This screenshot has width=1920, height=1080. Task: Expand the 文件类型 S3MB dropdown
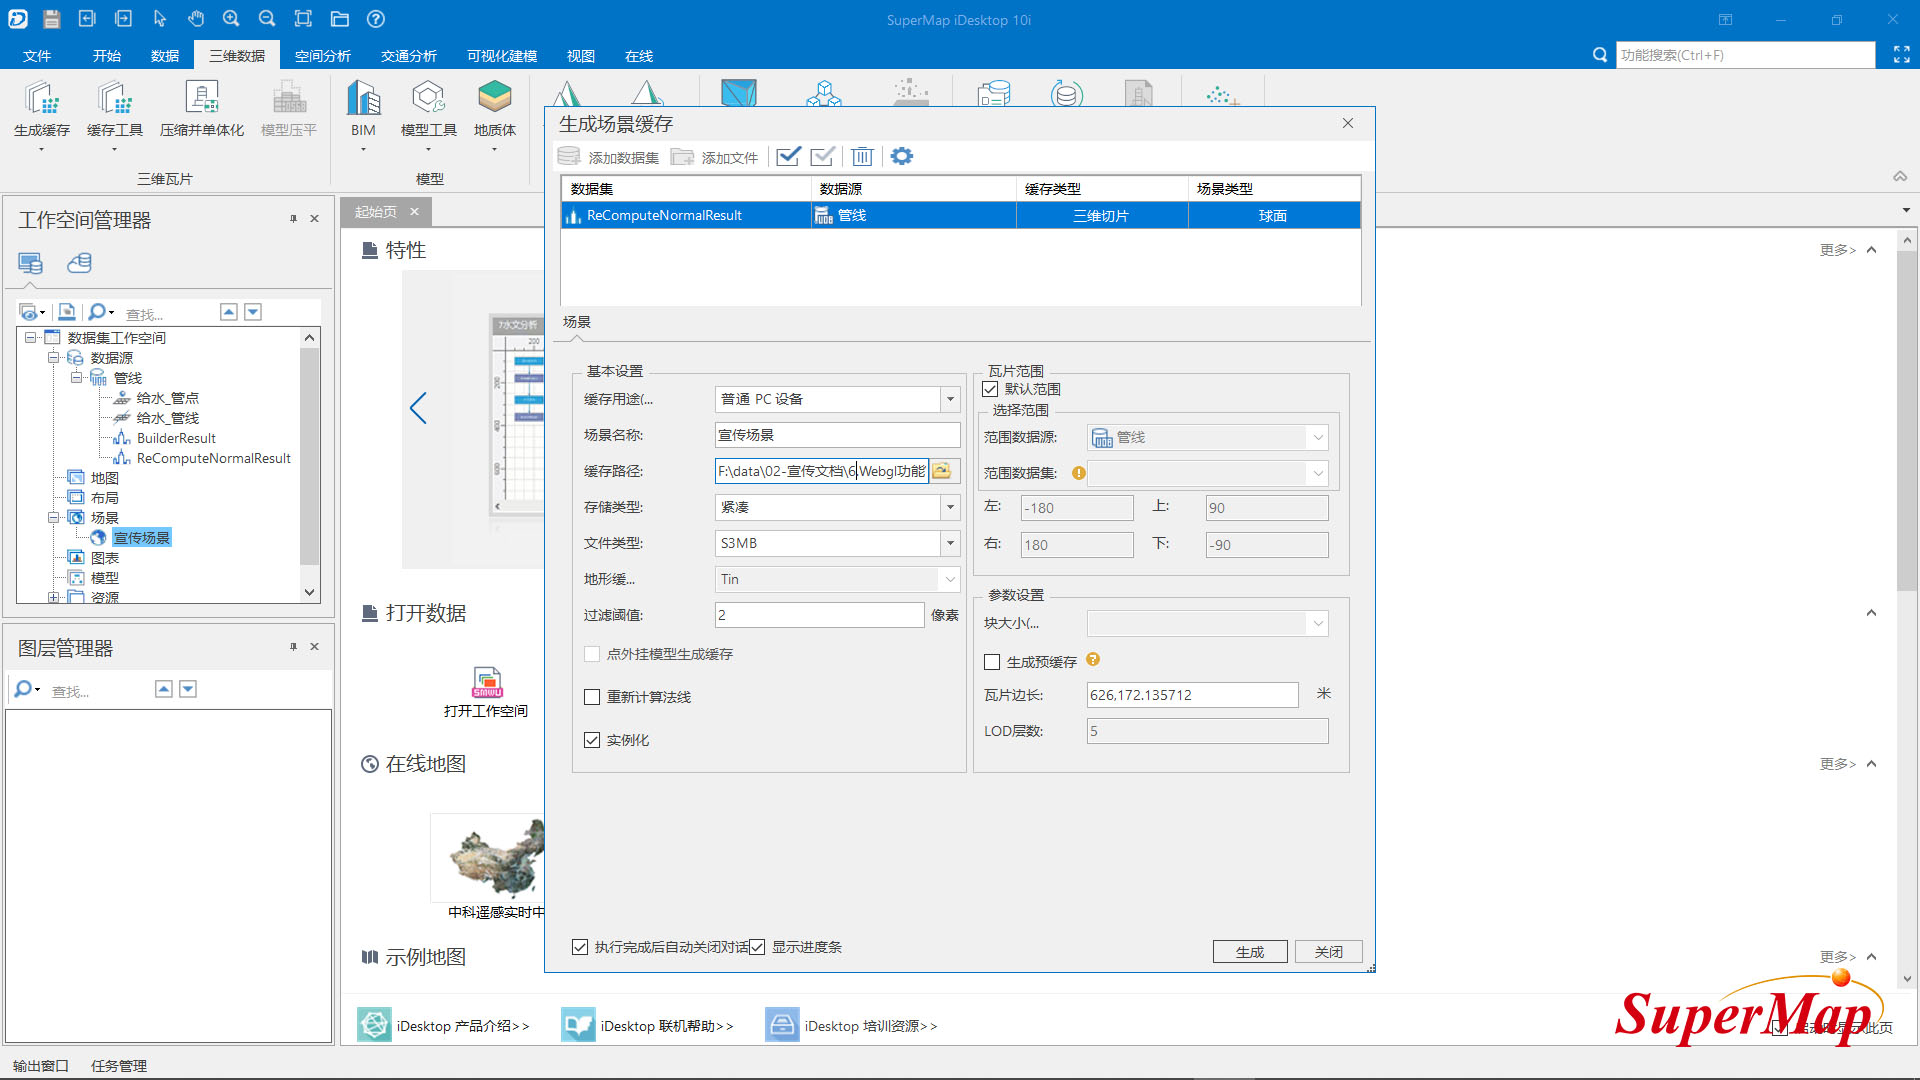pyautogui.click(x=950, y=543)
